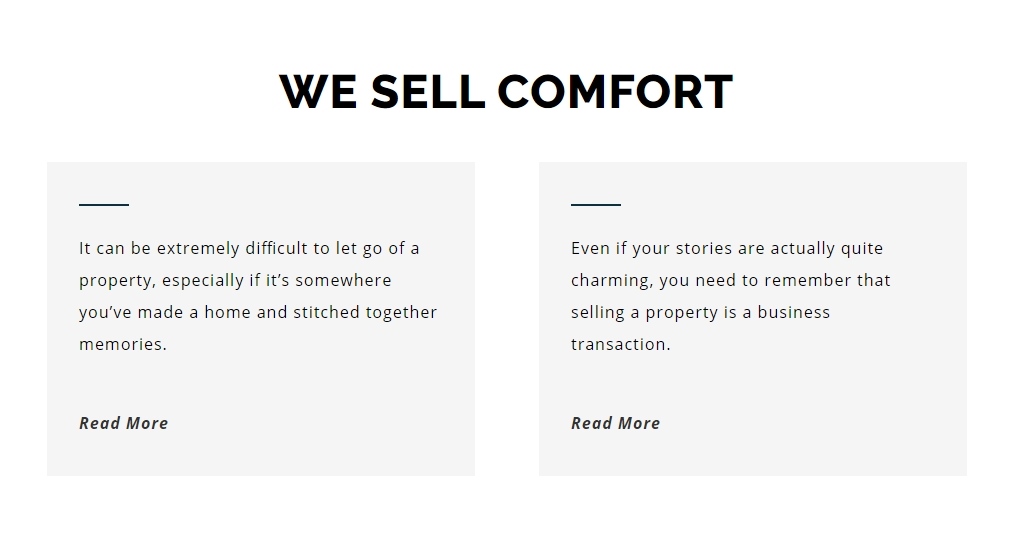Click the word "you've" in the left card

point(105,312)
